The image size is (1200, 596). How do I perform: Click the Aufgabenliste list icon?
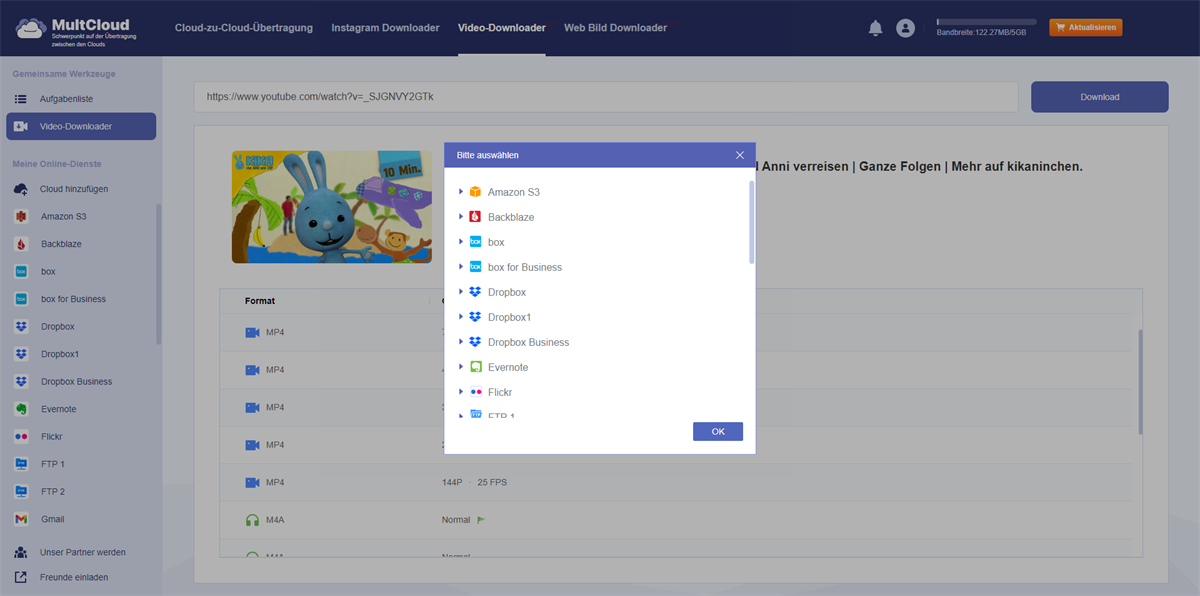click(21, 99)
